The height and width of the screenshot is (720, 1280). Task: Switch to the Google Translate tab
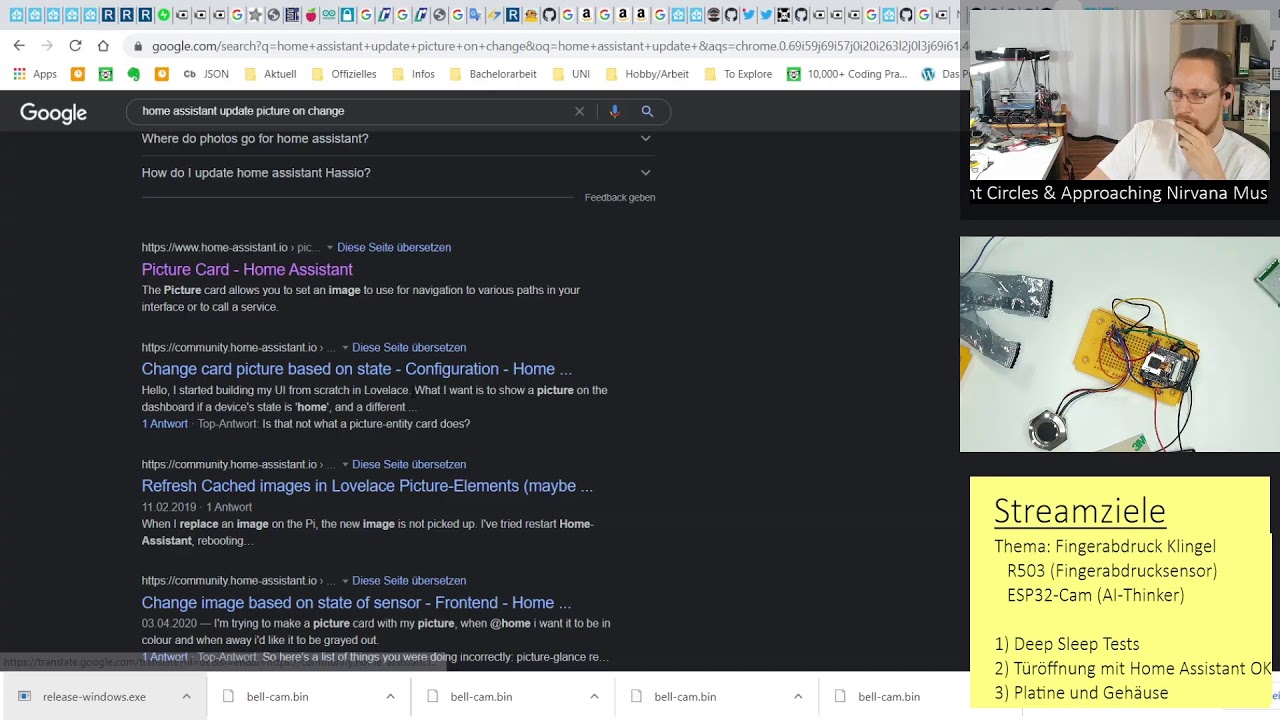475,15
